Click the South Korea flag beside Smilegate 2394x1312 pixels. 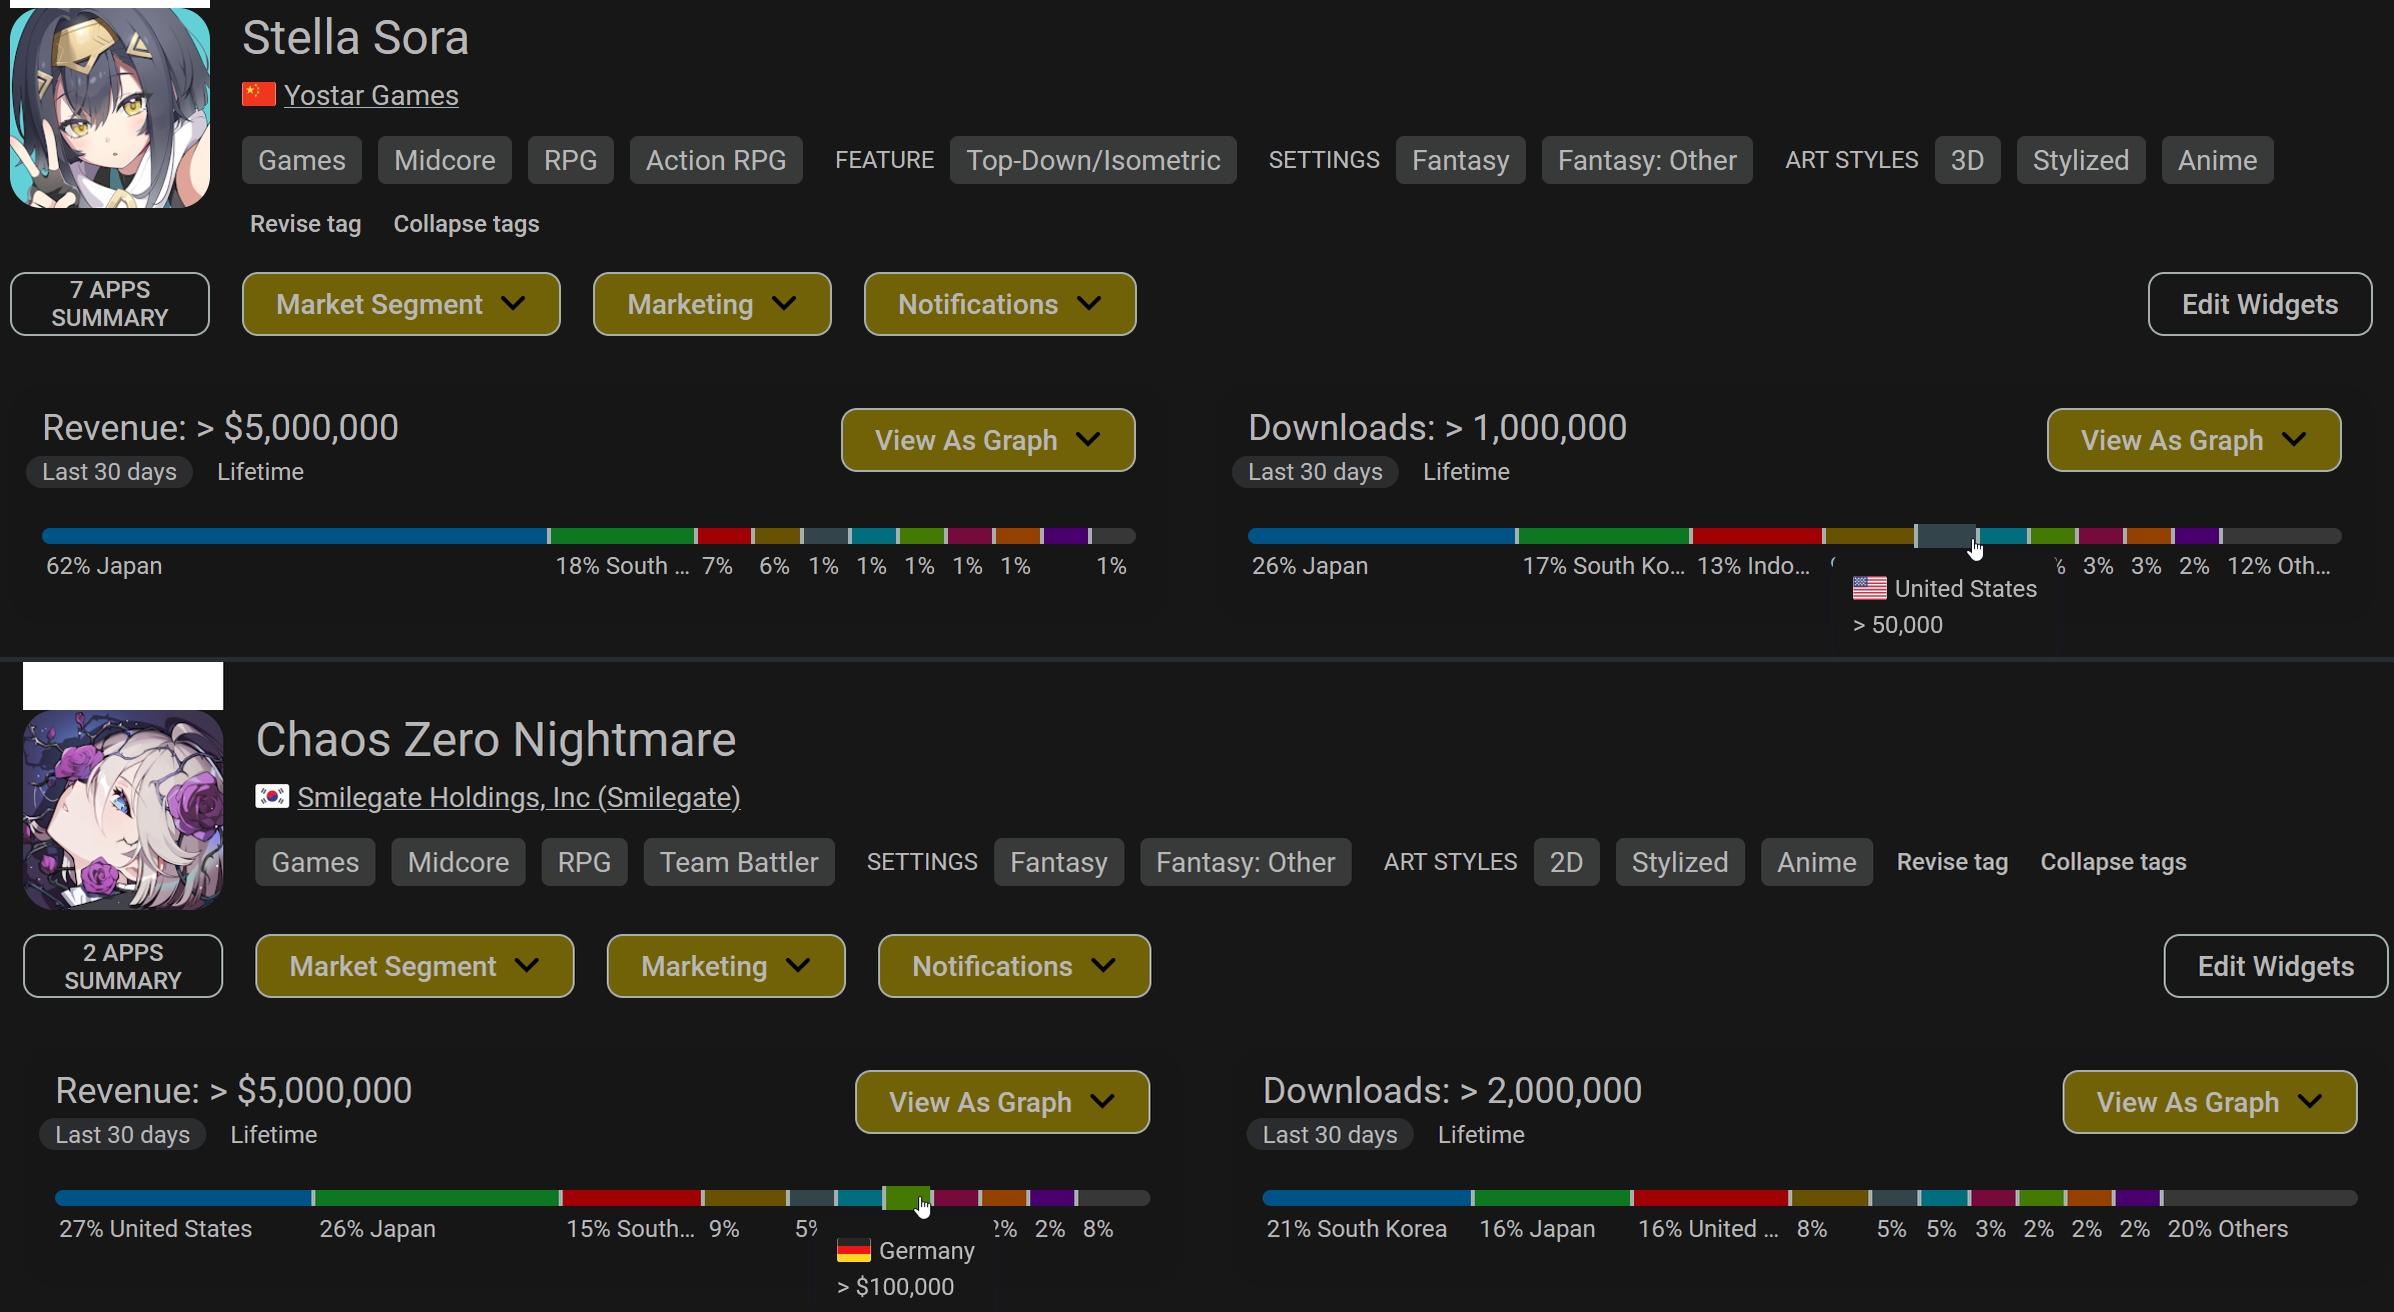(x=272, y=796)
